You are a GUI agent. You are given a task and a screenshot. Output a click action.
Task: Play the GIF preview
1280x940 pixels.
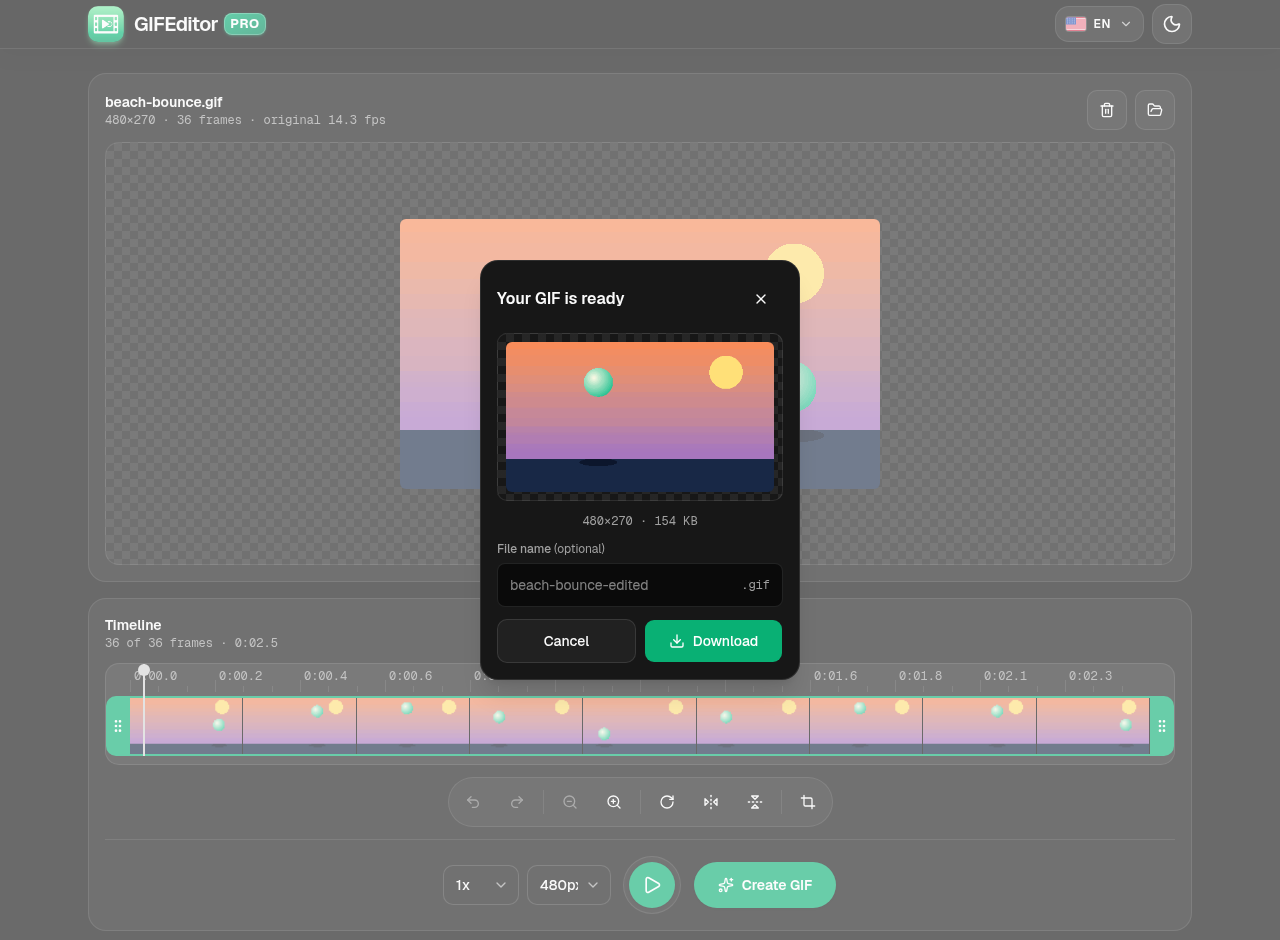click(652, 885)
